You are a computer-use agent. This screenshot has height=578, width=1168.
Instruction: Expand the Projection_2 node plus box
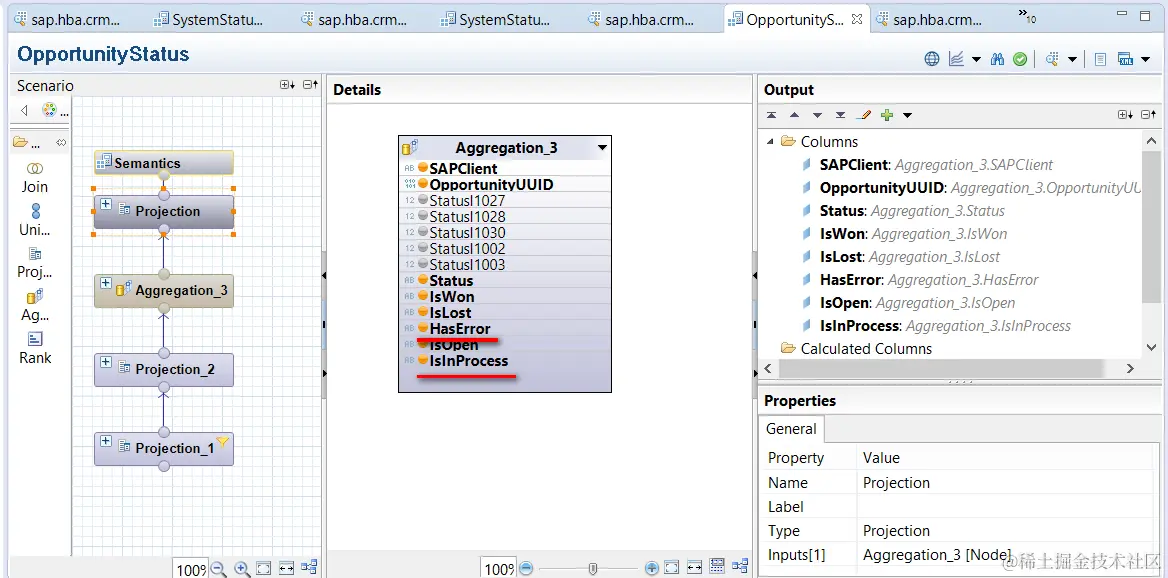[106, 362]
